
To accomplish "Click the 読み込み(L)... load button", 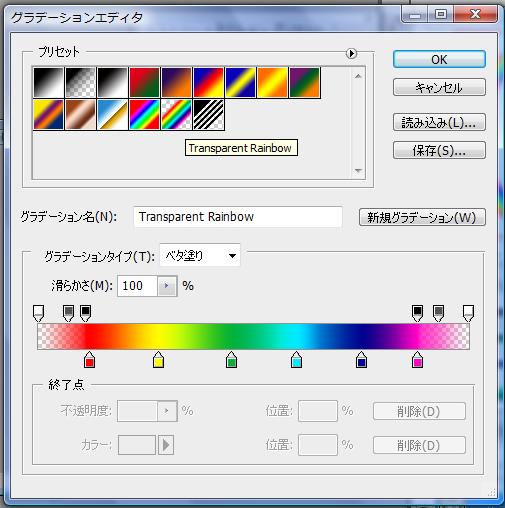I will click(439, 122).
